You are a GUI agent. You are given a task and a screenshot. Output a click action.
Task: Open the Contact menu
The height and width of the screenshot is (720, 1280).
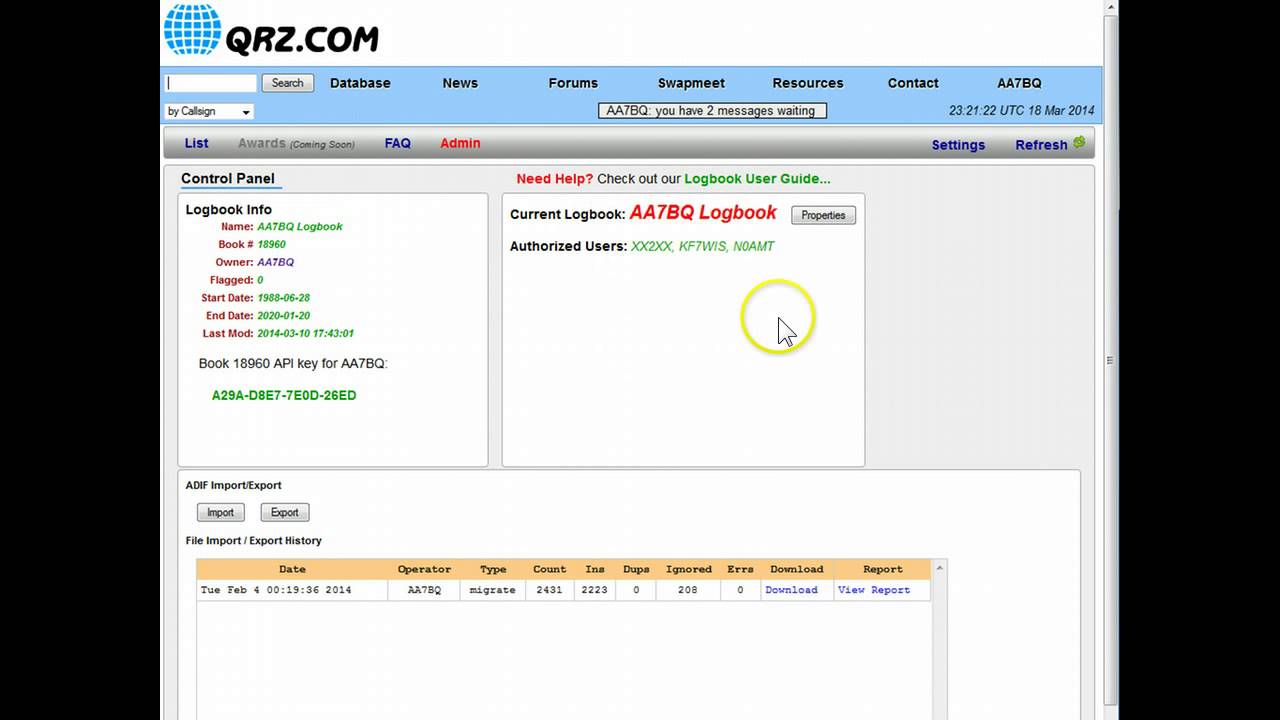[x=913, y=83]
